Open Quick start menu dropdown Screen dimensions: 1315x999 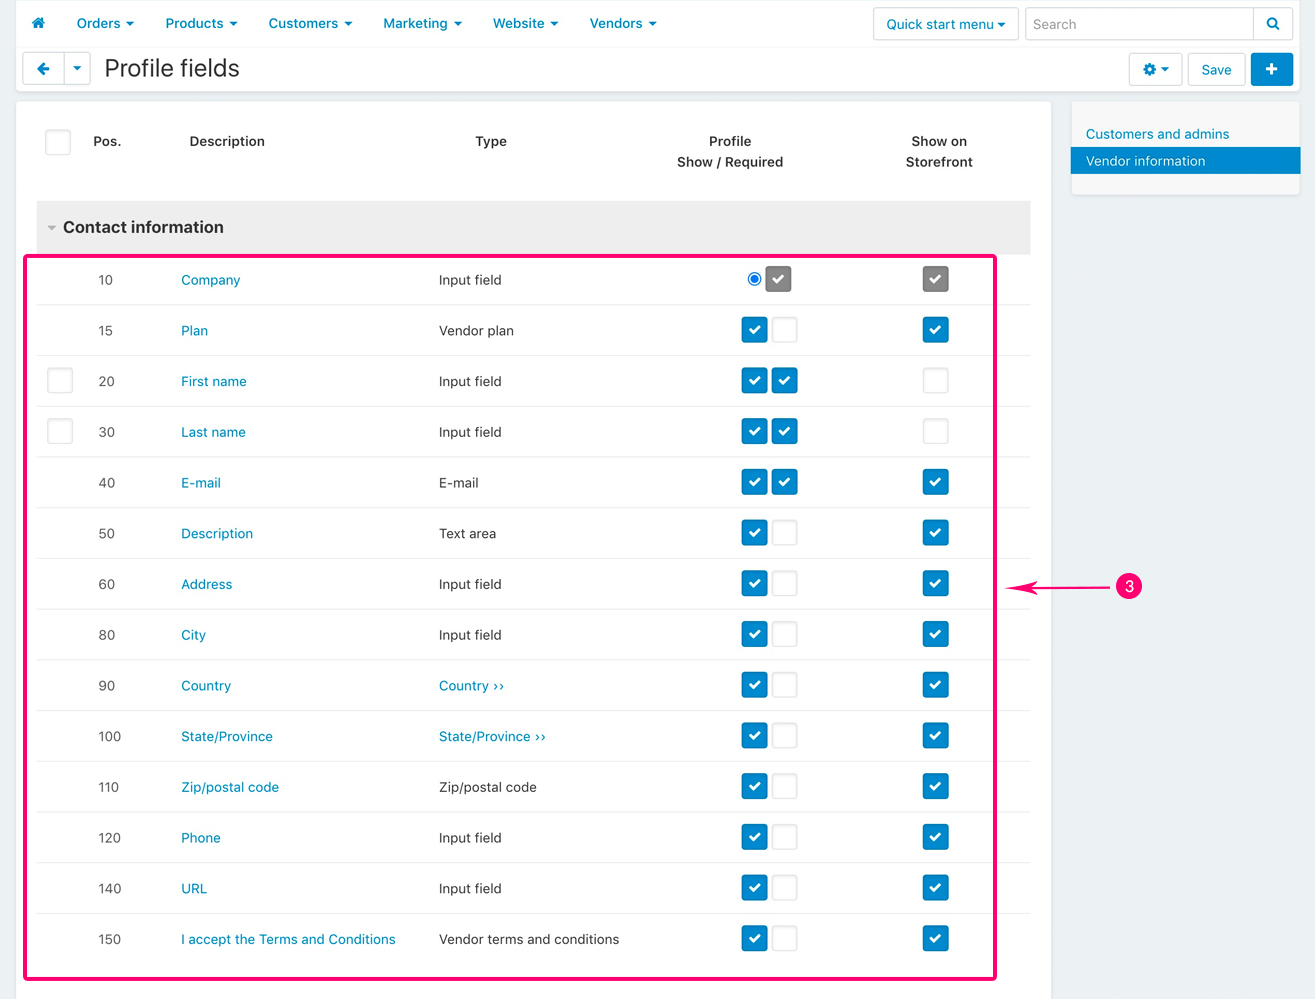pos(945,24)
